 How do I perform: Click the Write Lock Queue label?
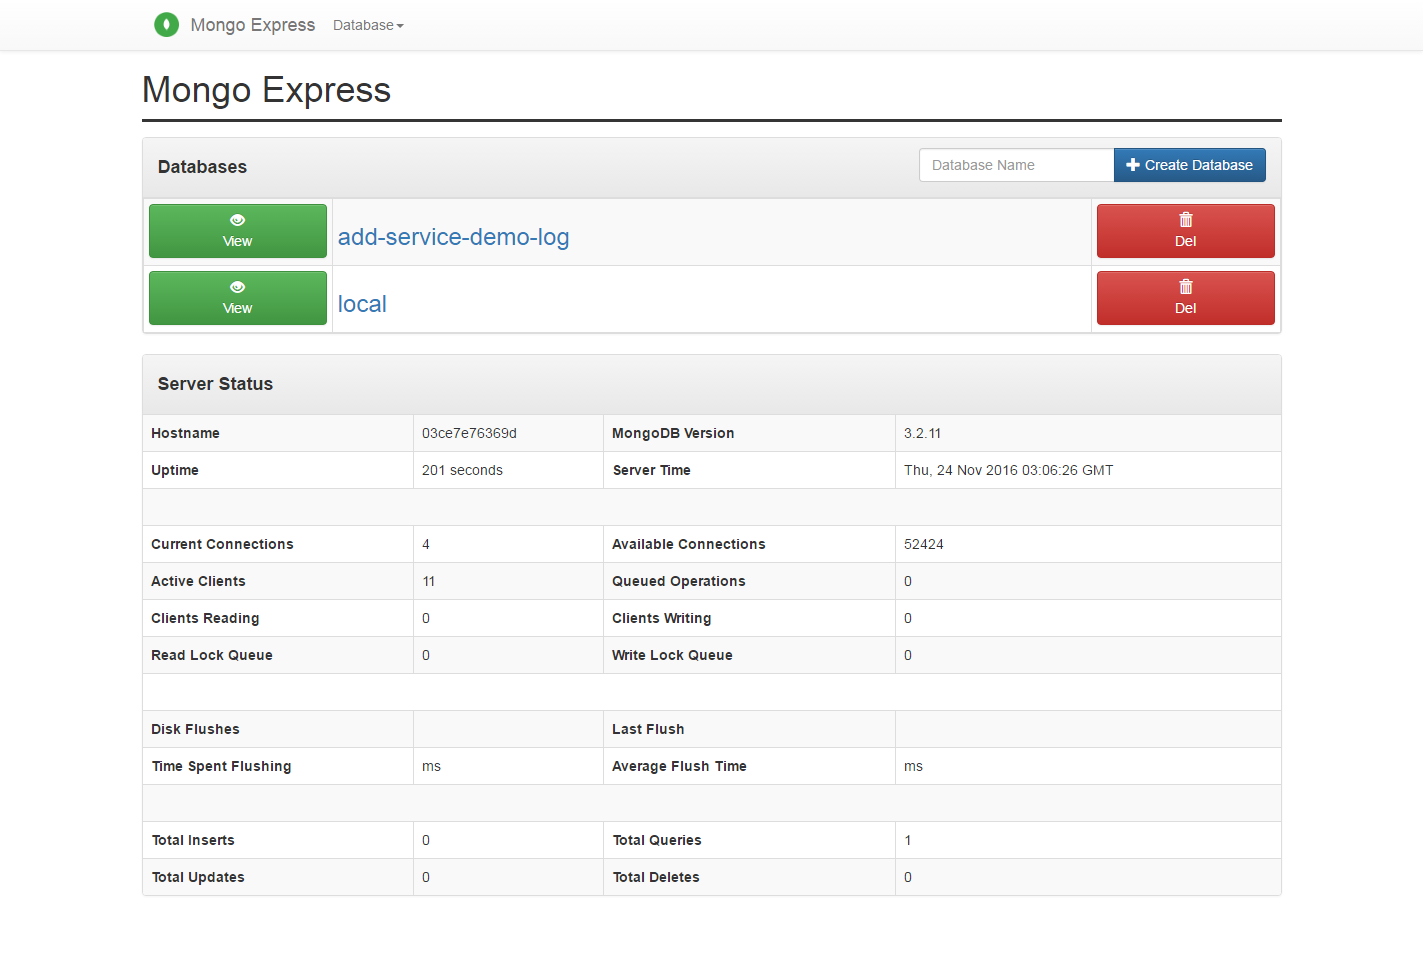click(x=672, y=655)
